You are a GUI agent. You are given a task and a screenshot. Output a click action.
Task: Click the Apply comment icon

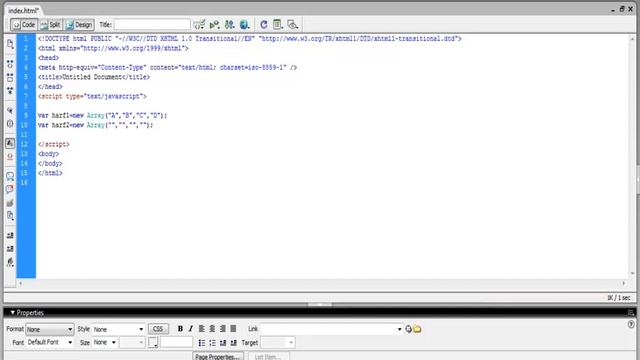10,176
